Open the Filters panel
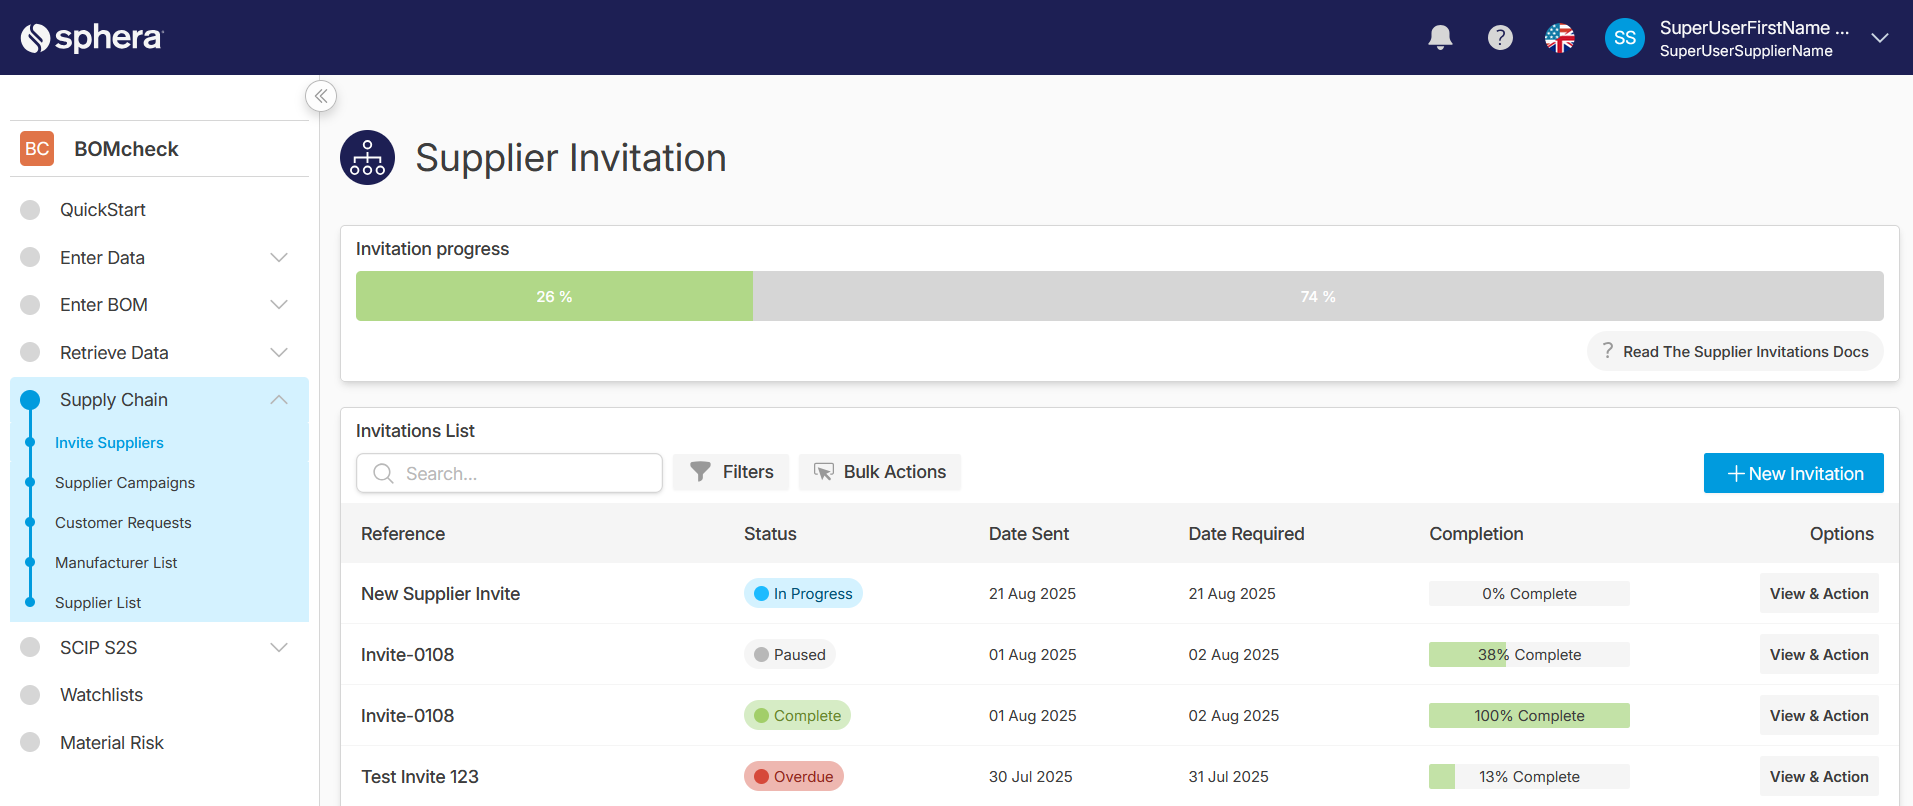1913x806 pixels. pos(731,472)
